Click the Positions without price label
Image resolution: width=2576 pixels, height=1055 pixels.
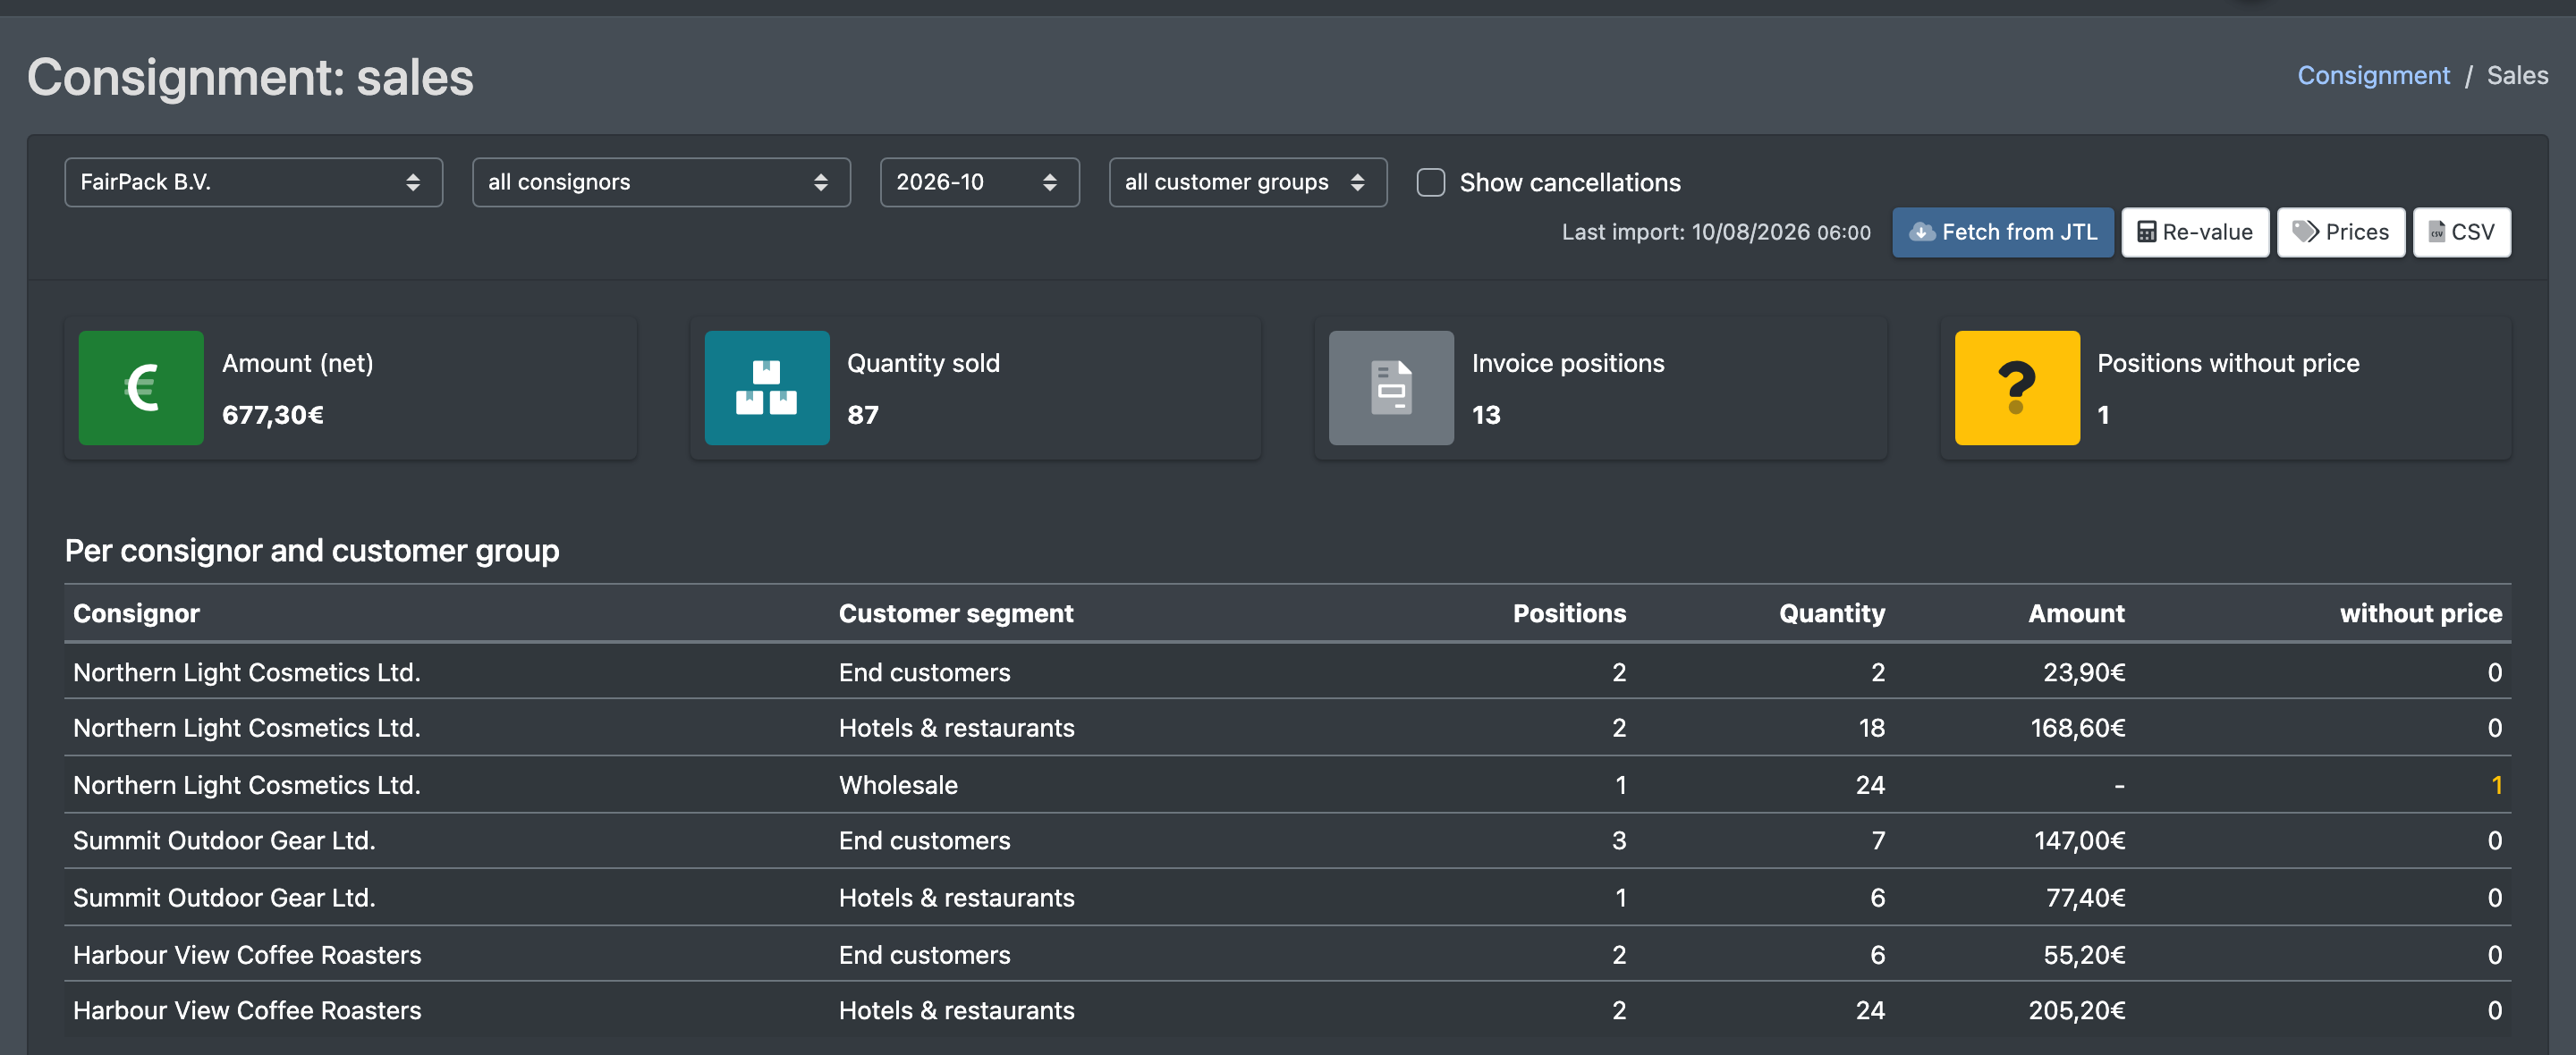coord(2228,363)
